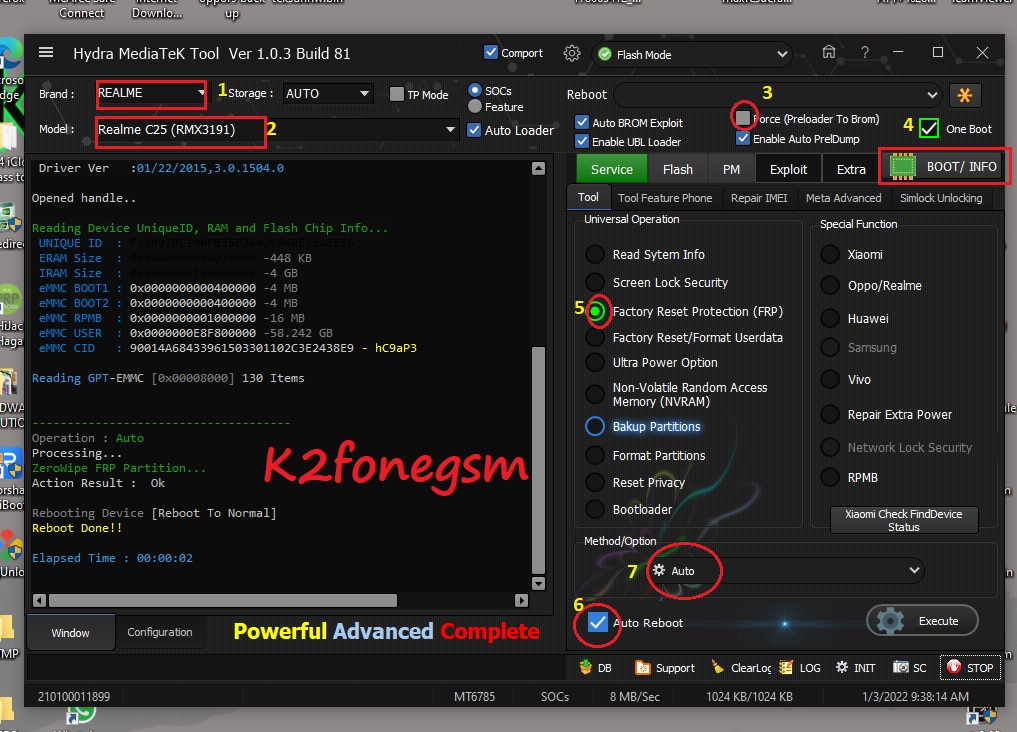Viewport: 1017px width, 732px height.
Task: Click ClearLog in bottom toolbar
Action: pos(741,667)
